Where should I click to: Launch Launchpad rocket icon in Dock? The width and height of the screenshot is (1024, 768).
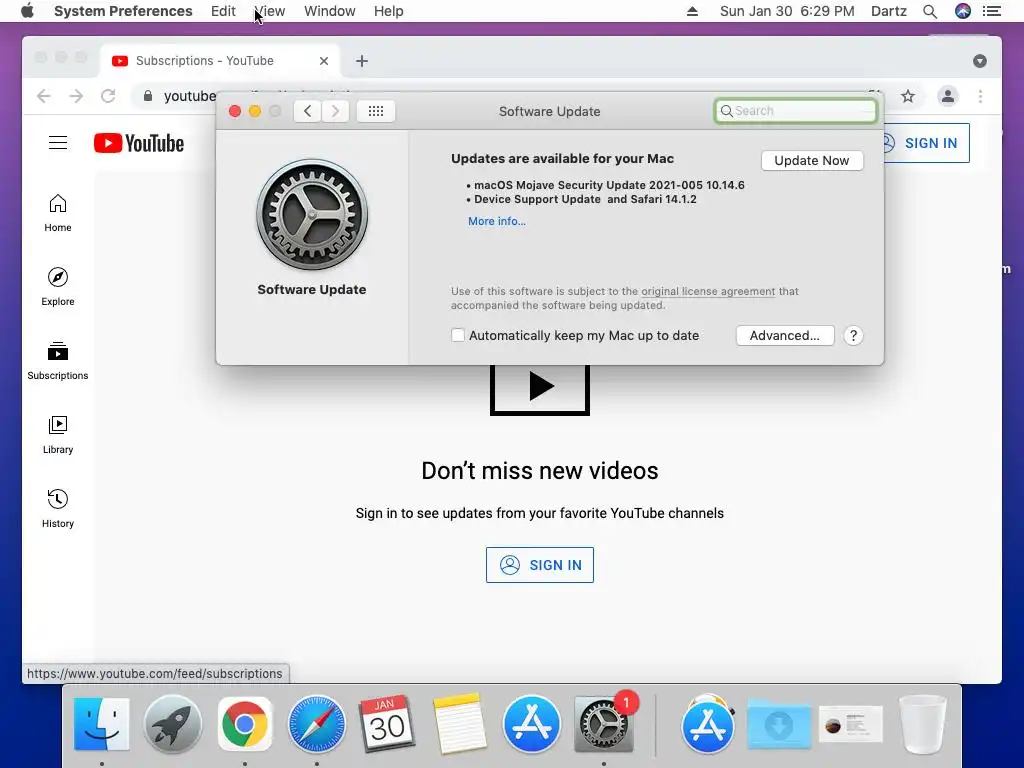click(172, 724)
